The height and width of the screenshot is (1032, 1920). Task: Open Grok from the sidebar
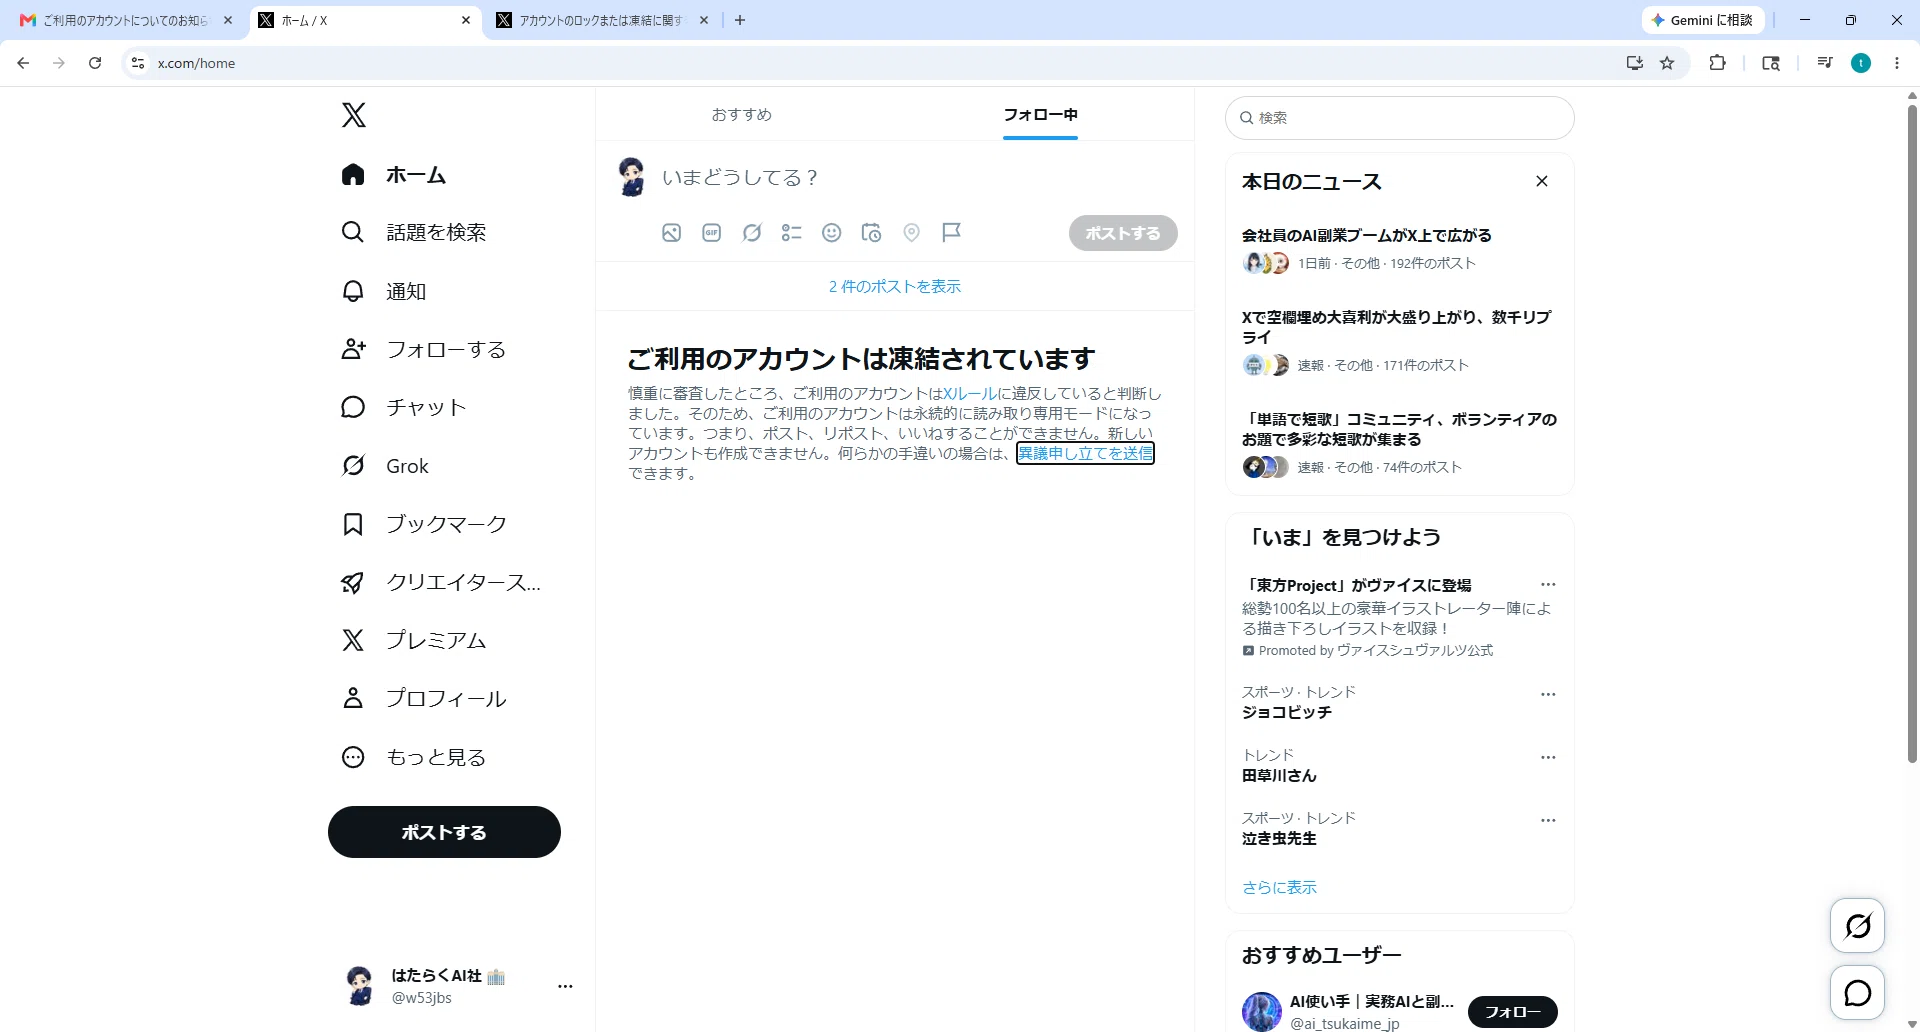pos(386,466)
